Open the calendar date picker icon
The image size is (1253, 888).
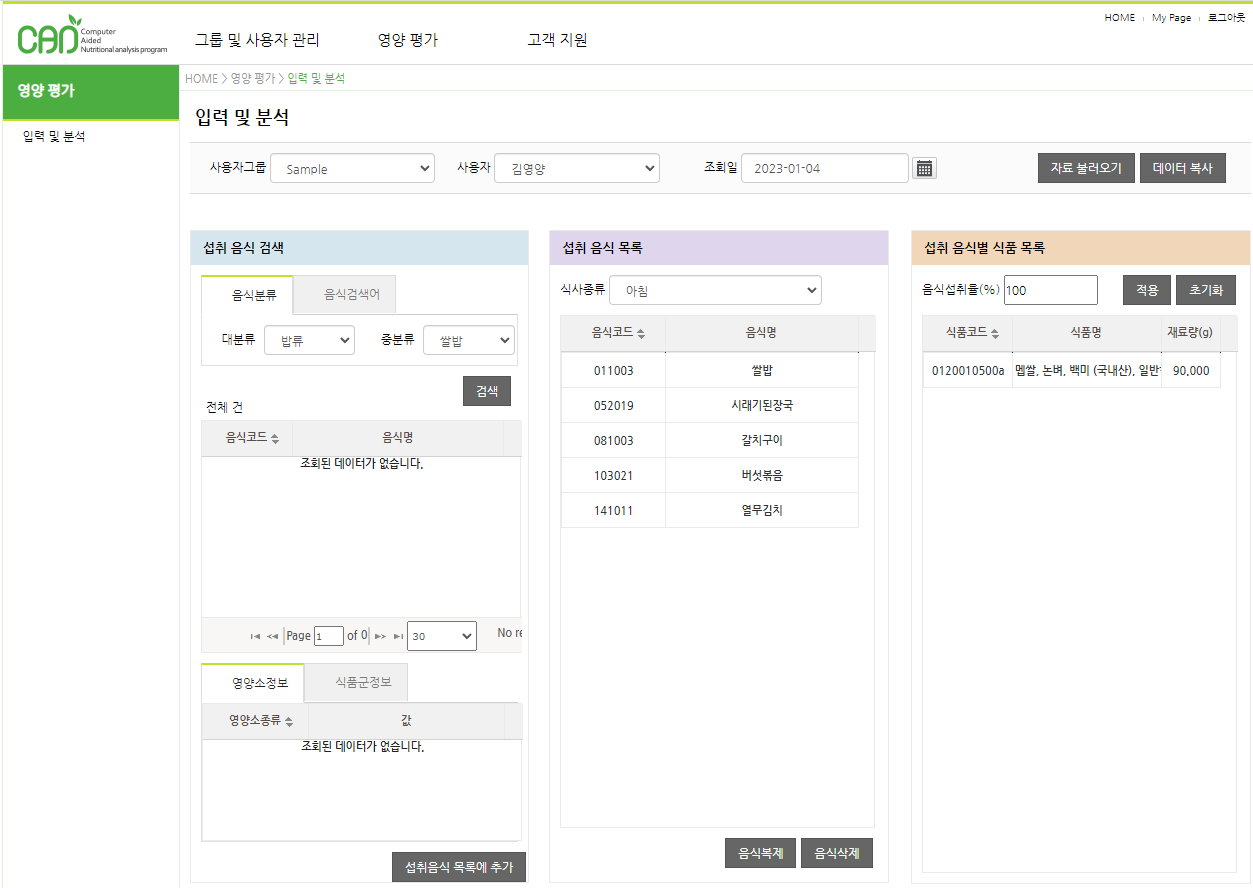pos(924,168)
